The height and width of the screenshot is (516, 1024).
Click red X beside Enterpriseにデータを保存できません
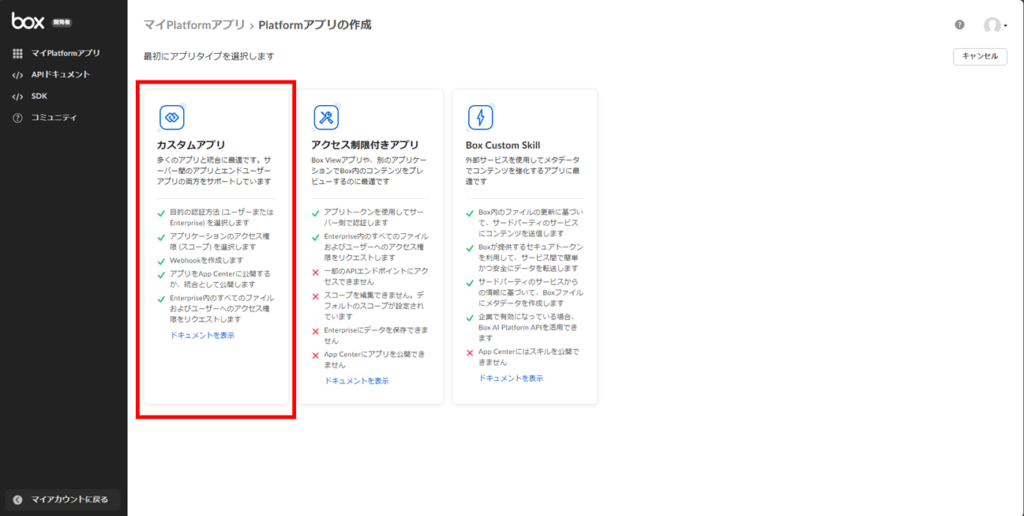(x=315, y=331)
